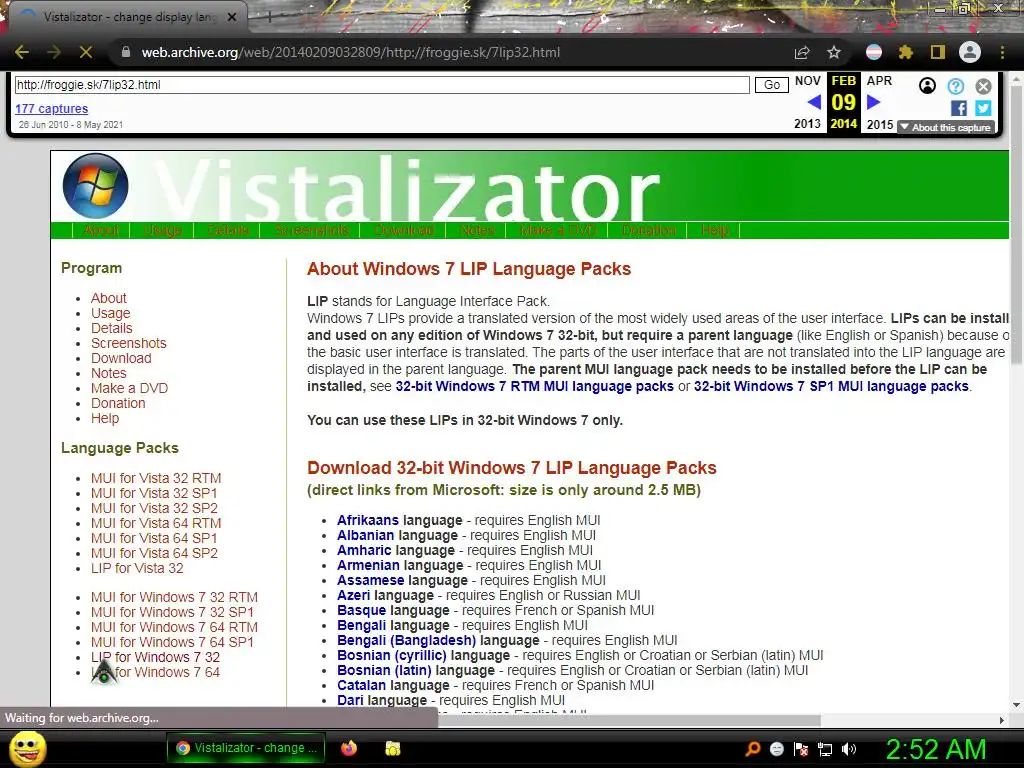
Task: Open the Chrome three-dot menu
Action: coord(1002,52)
